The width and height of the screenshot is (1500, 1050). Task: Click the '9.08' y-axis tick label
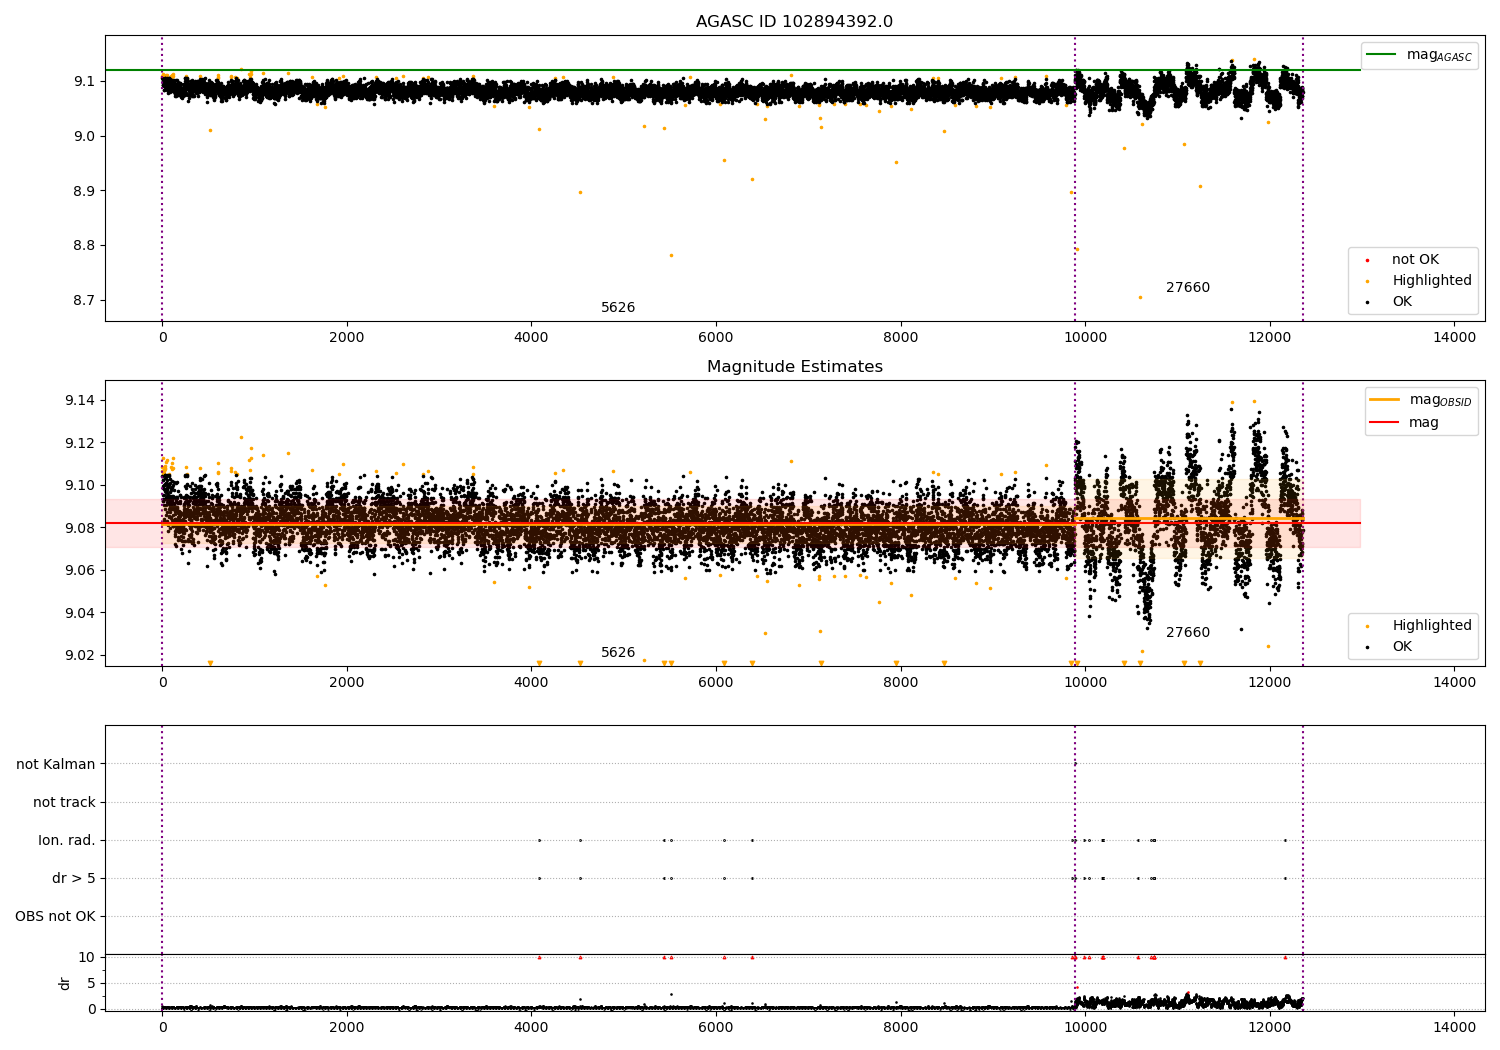tap(79, 528)
